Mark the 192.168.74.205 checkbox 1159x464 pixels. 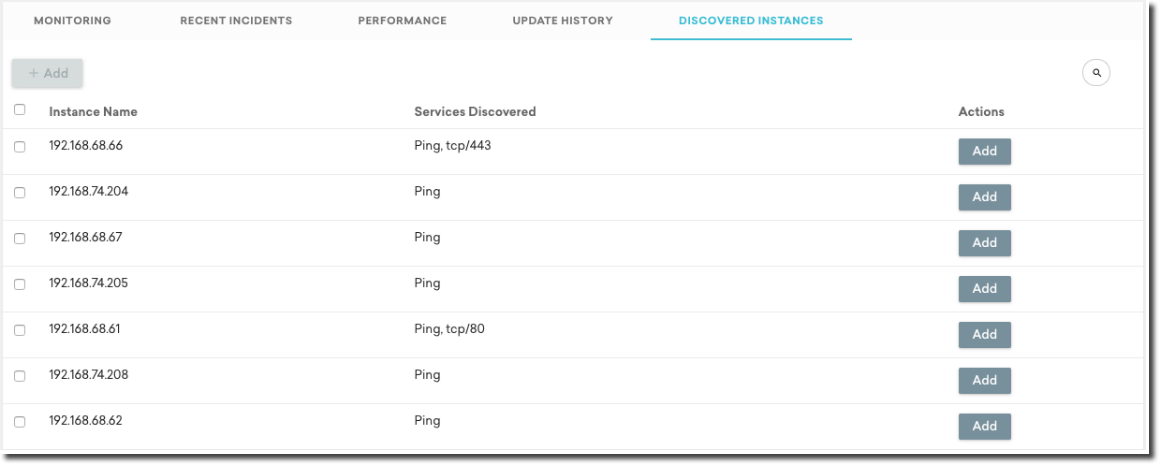click(19, 285)
